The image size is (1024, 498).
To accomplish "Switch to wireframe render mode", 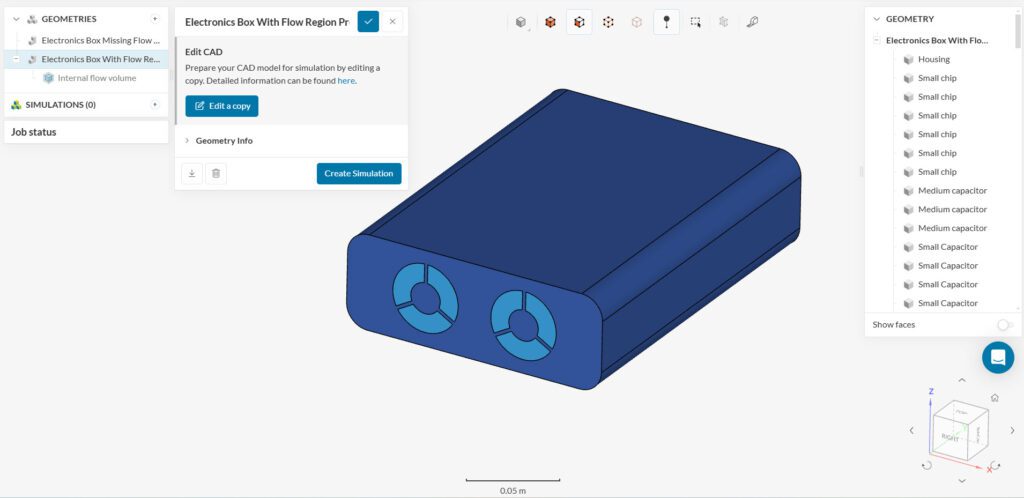I will [608, 22].
